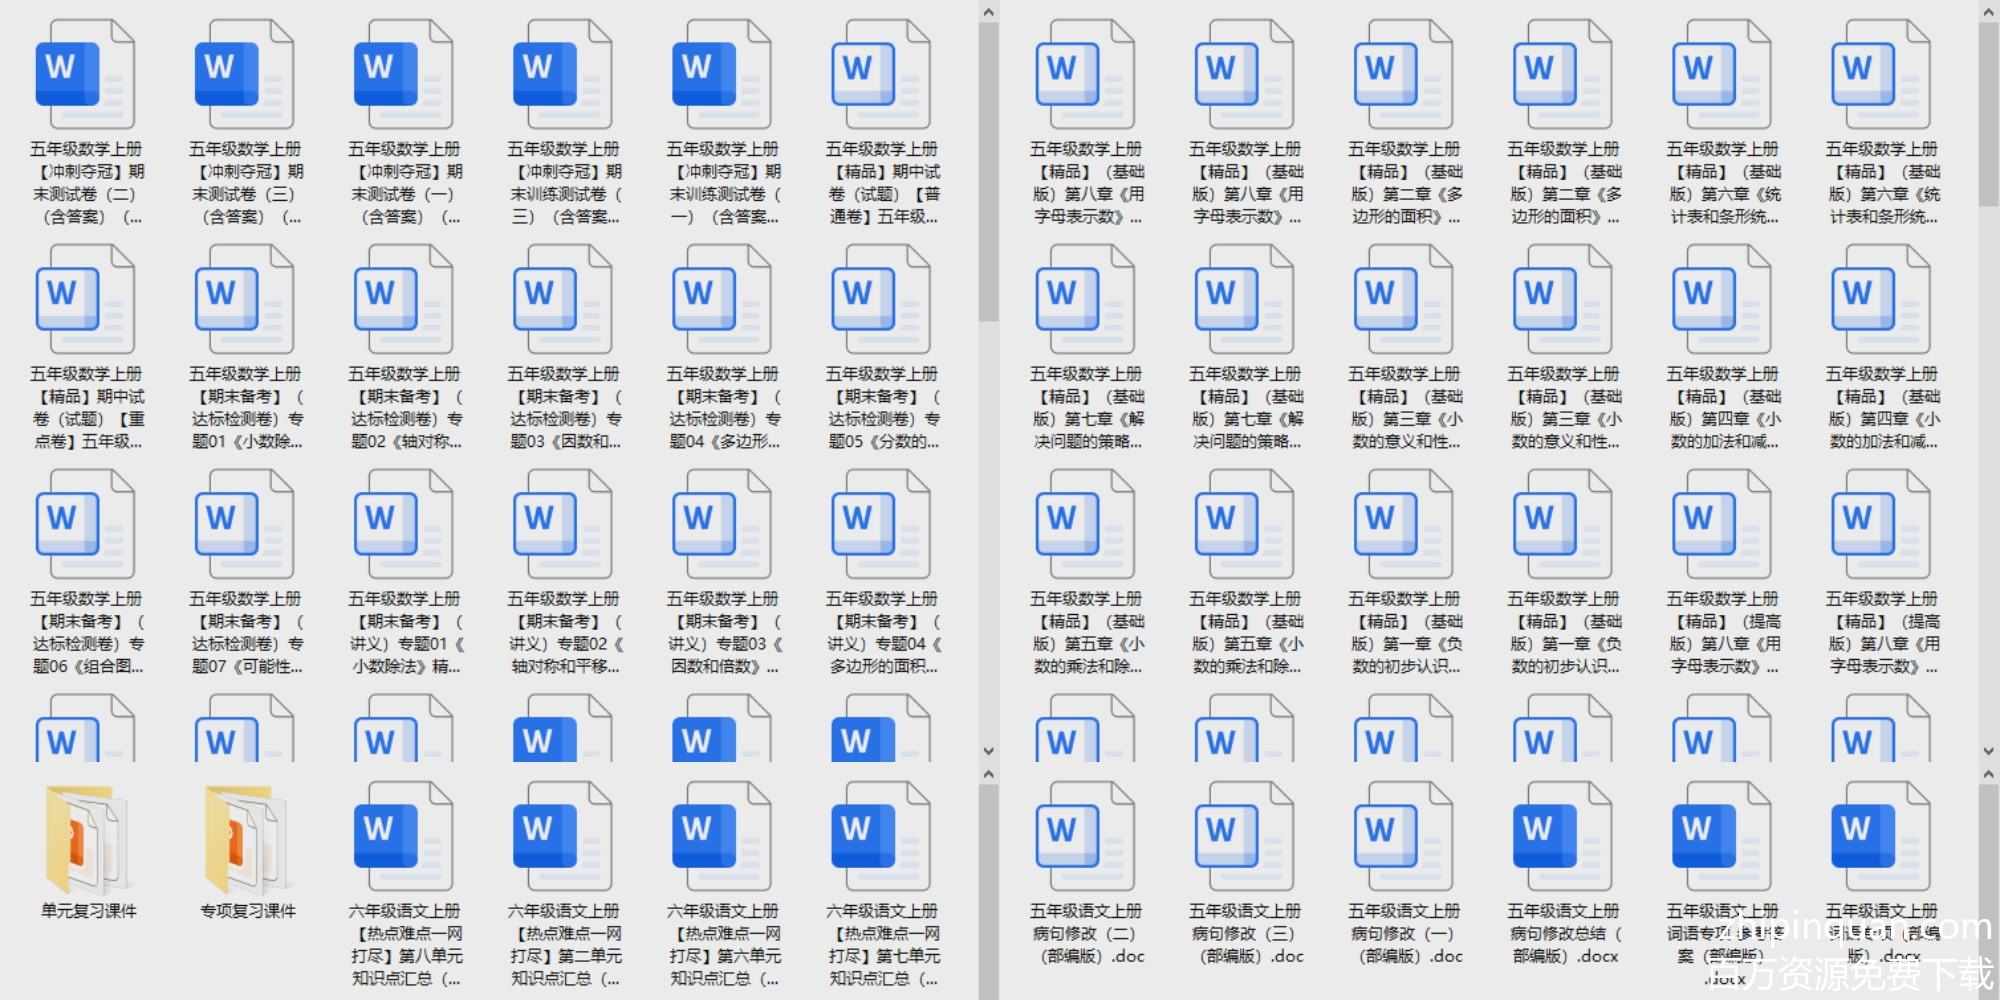This screenshot has height=1000, width=2000.
Task: Click scrollbar thumb in top-left file pane
Action: [x=988, y=170]
